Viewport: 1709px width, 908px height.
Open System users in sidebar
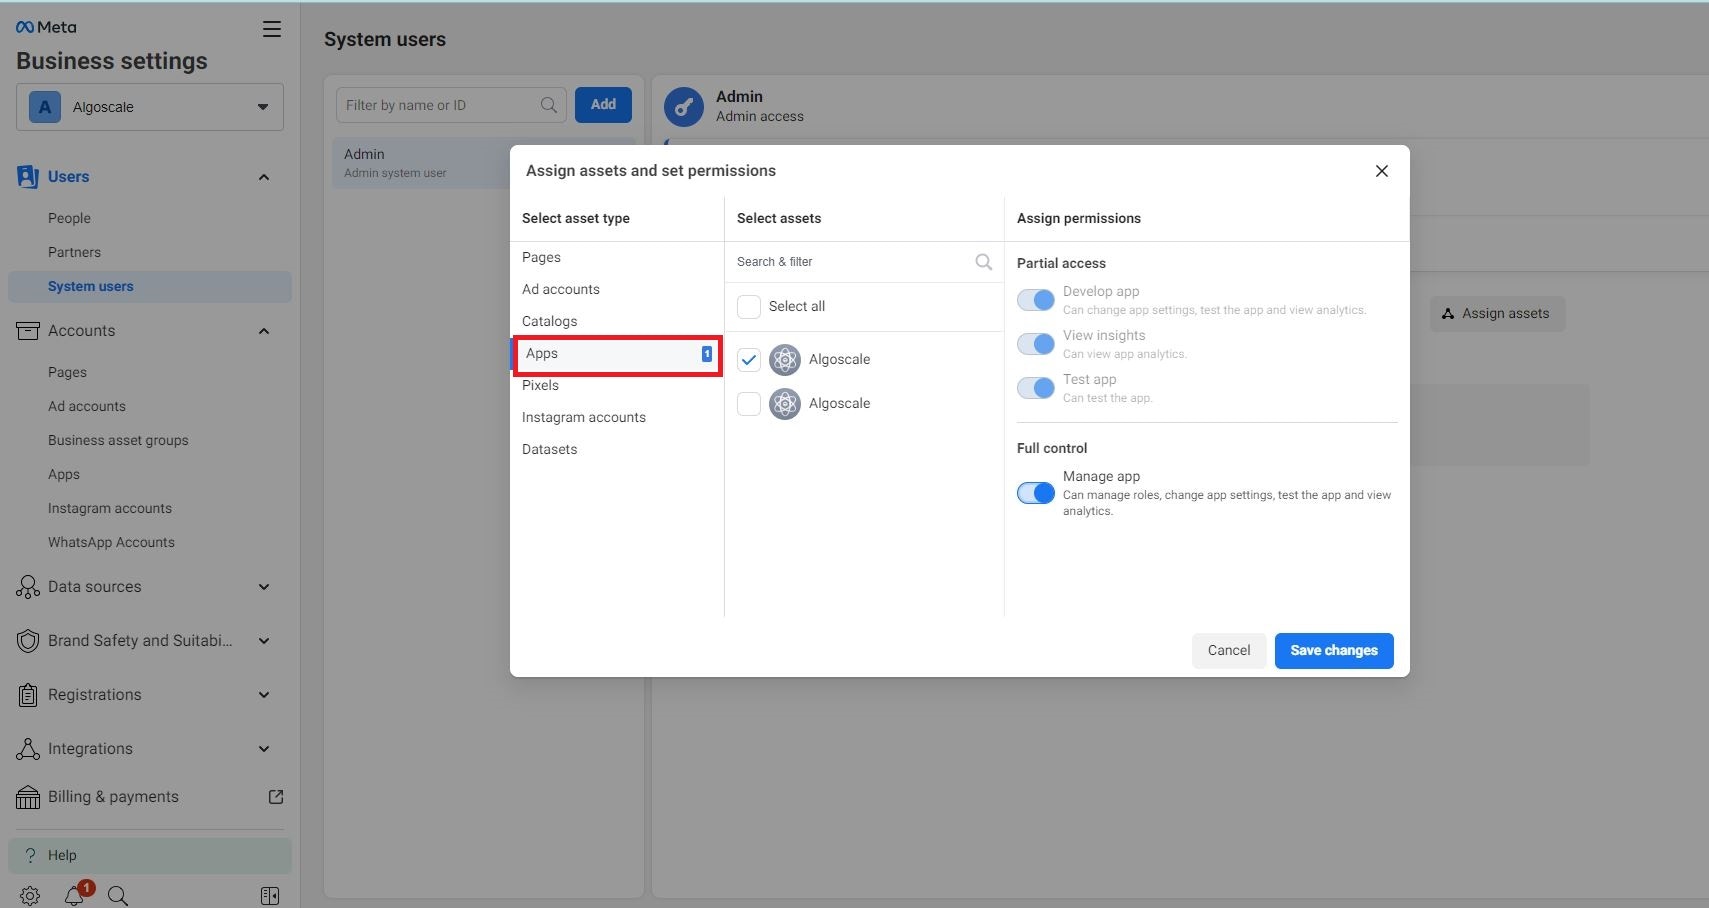pyautogui.click(x=150, y=287)
